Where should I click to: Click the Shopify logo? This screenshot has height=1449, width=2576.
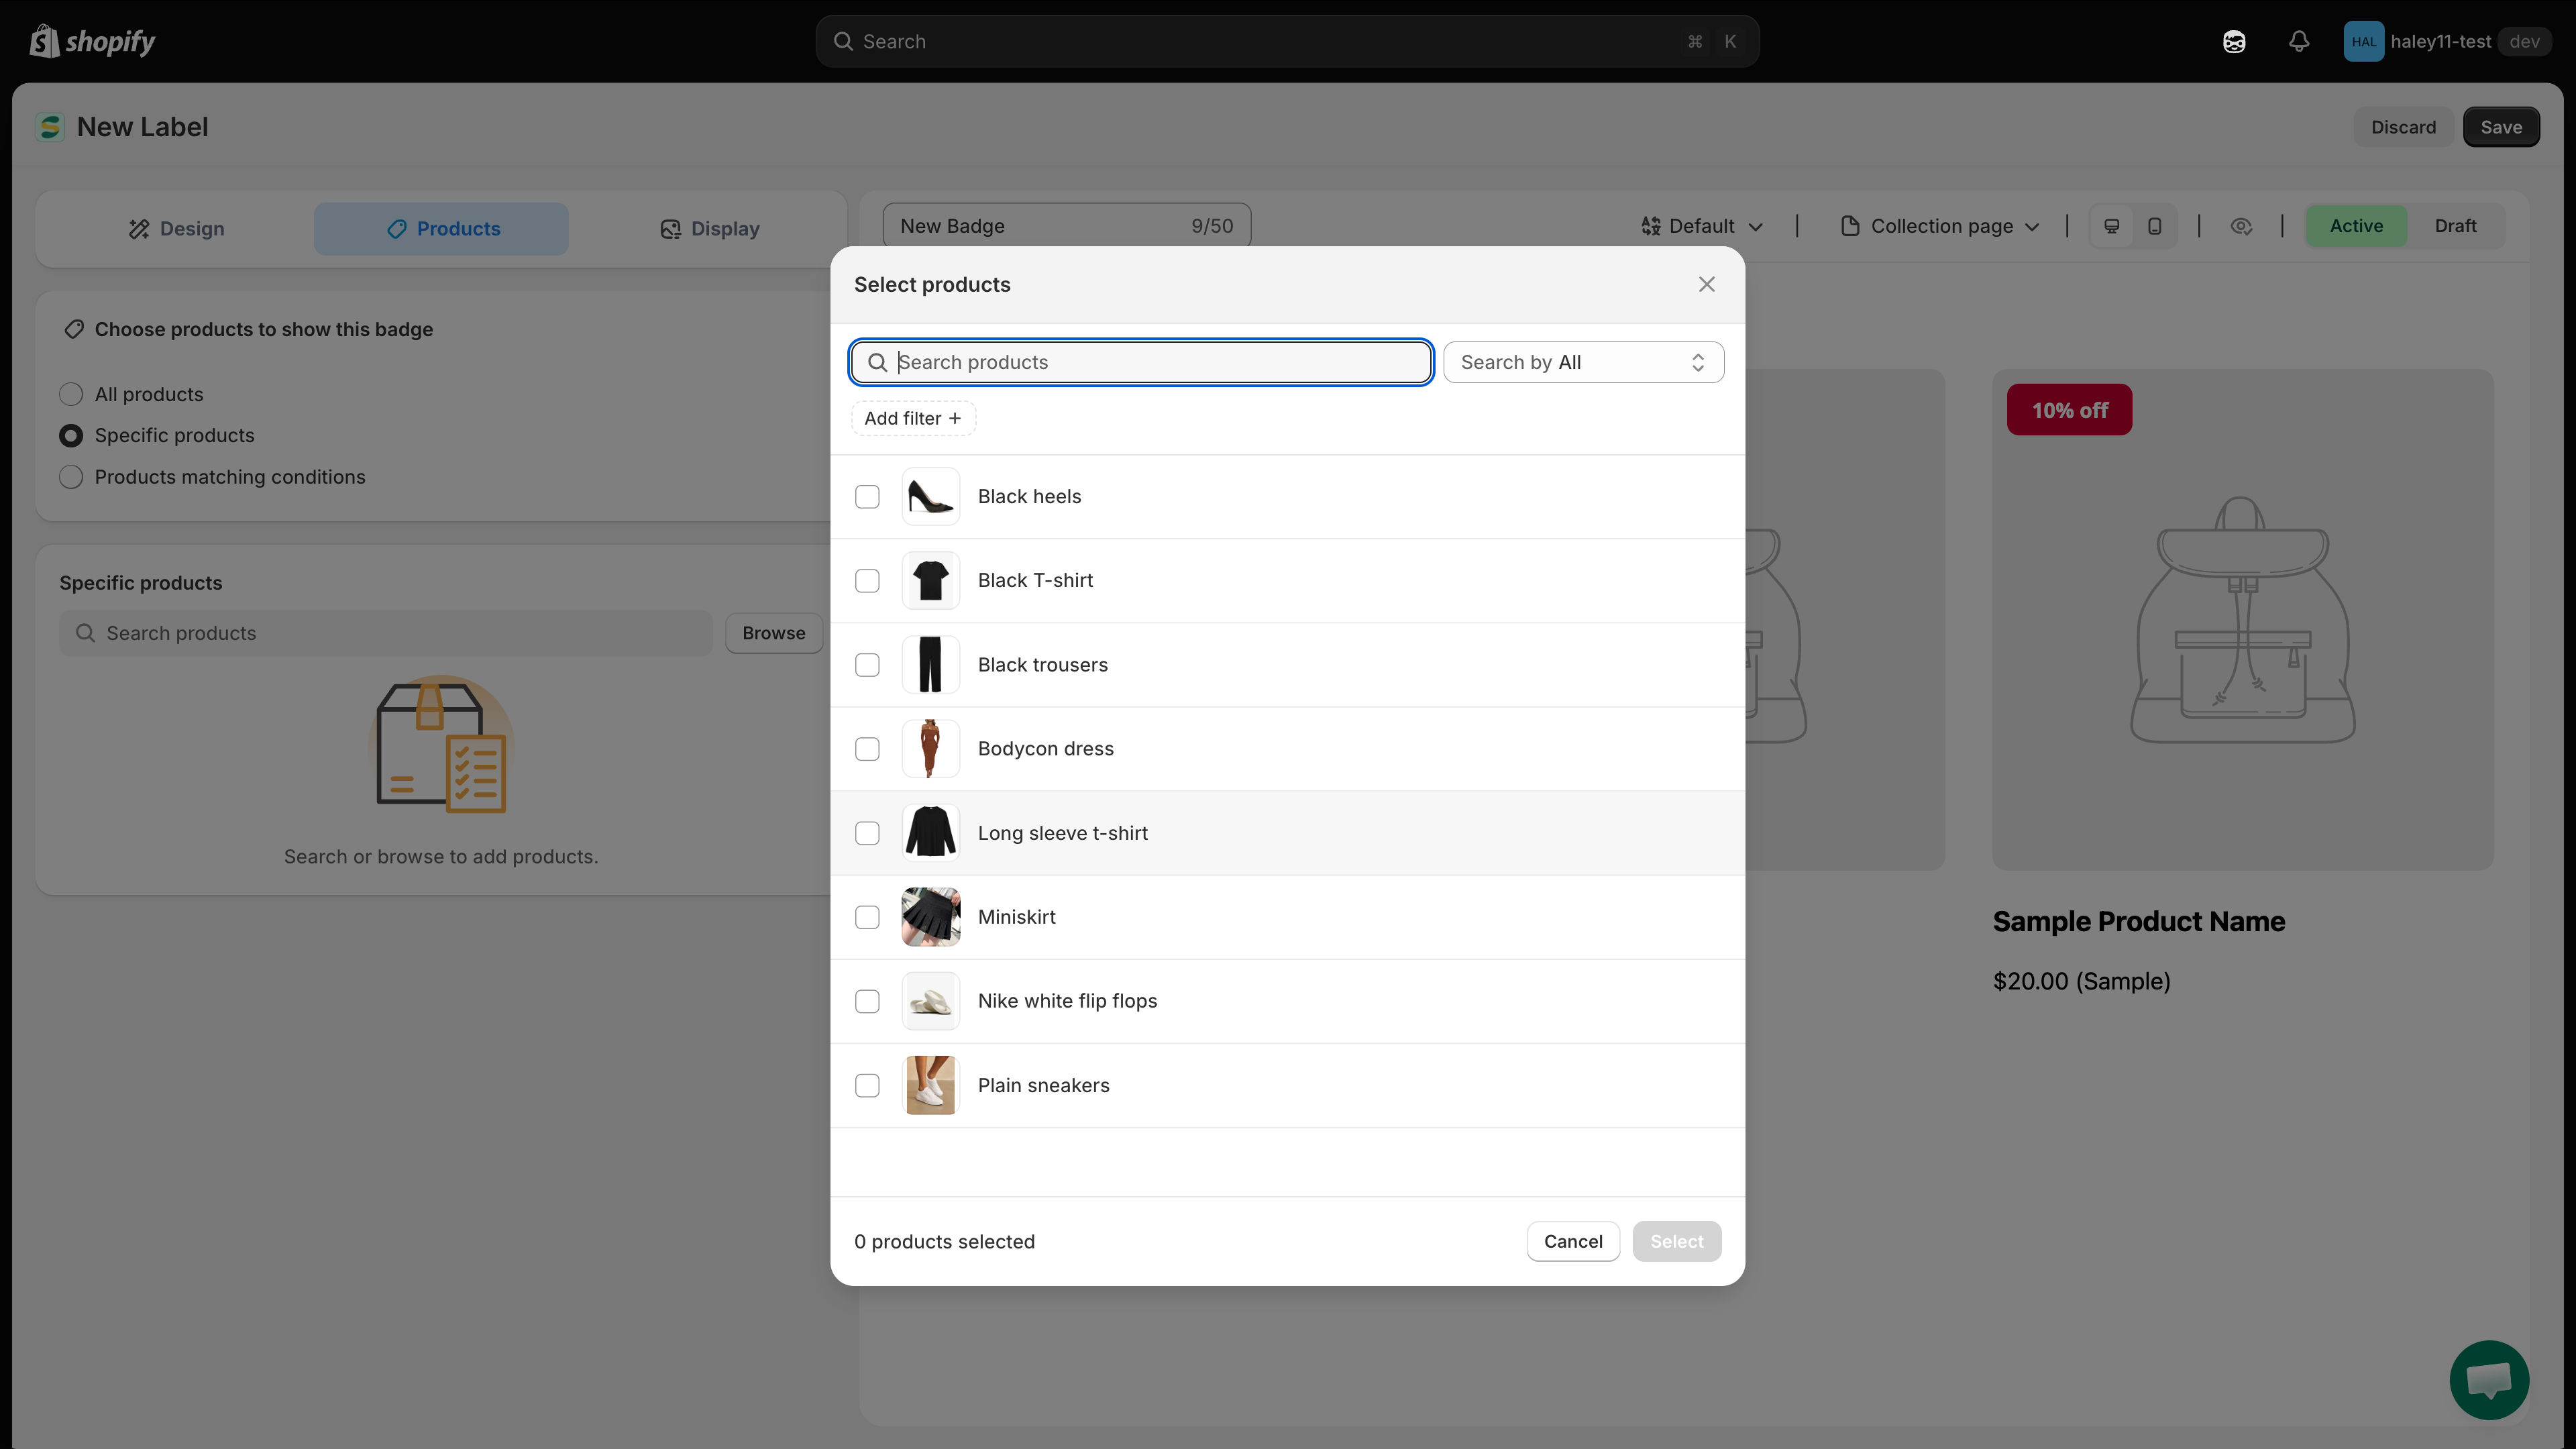[92, 41]
